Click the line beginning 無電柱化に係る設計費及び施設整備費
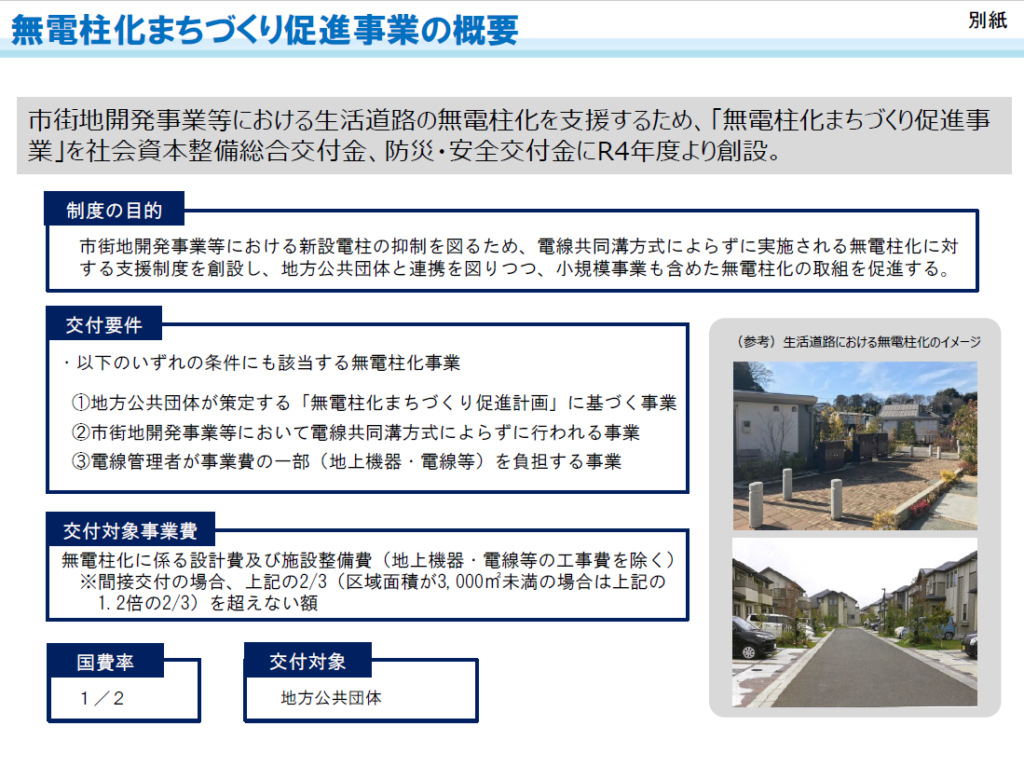This screenshot has height=767, width=1024. coord(369,560)
